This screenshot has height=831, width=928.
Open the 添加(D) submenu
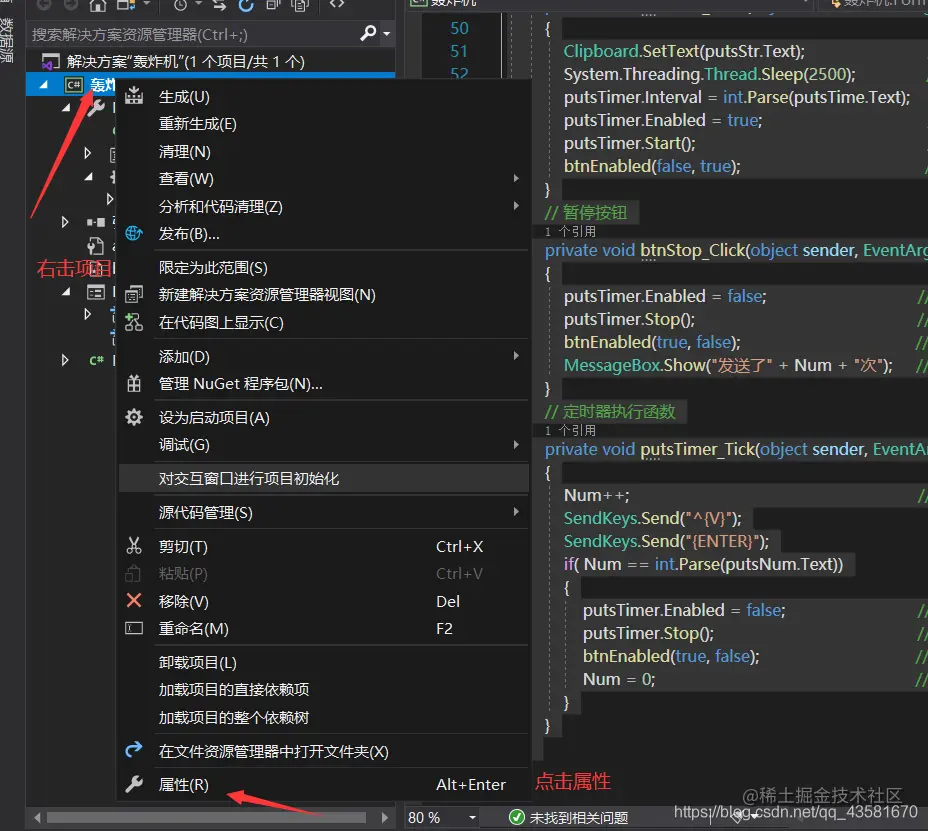(x=516, y=356)
